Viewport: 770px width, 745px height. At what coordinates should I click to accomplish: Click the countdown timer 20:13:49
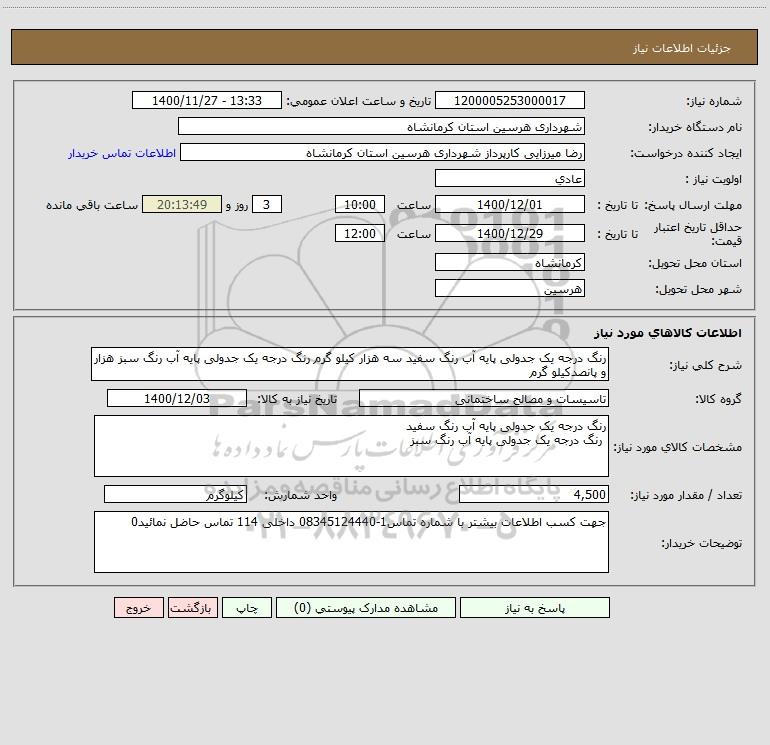click(x=182, y=204)
